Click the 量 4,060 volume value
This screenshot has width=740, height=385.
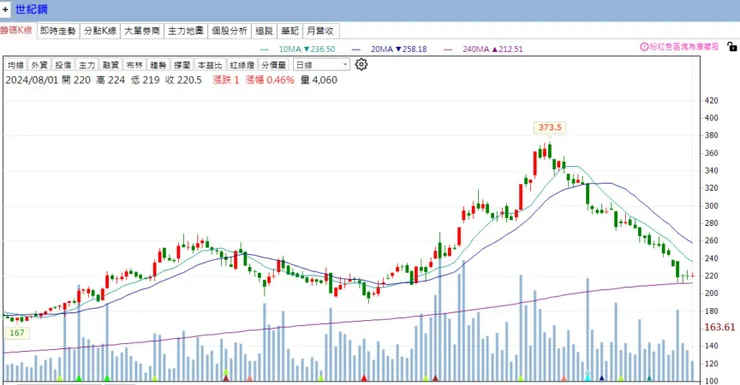point(319,80)
